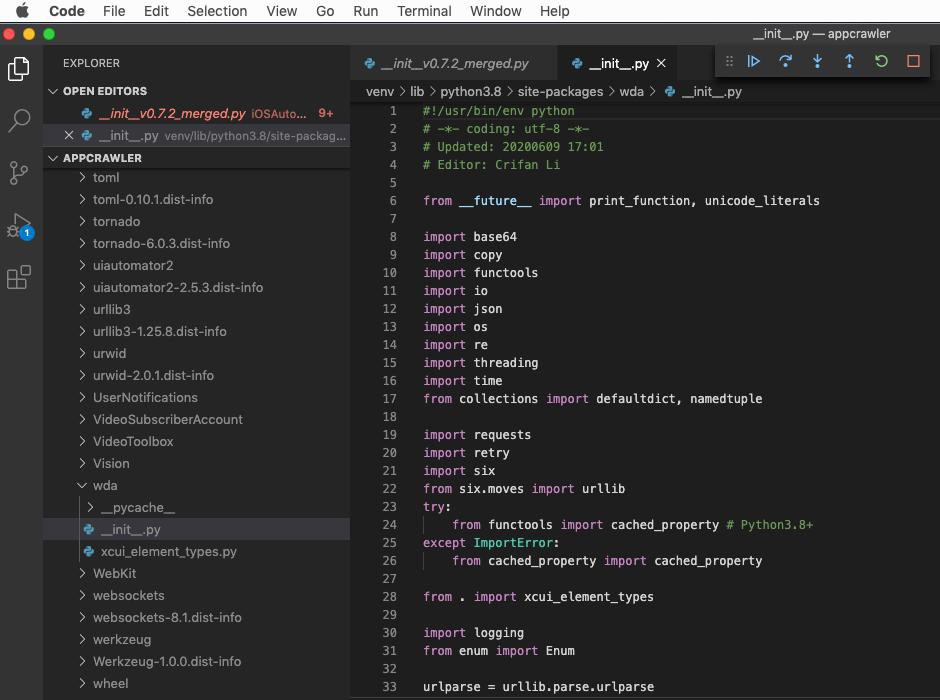940x700 pixels.
Task: Select the __init__.py editor tab
Action: tap(617, 63)
